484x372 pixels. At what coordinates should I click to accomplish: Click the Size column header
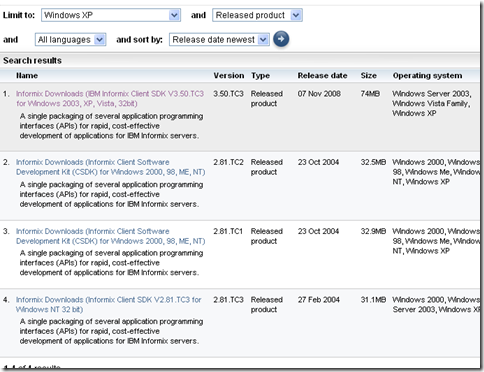pos(368,76)
